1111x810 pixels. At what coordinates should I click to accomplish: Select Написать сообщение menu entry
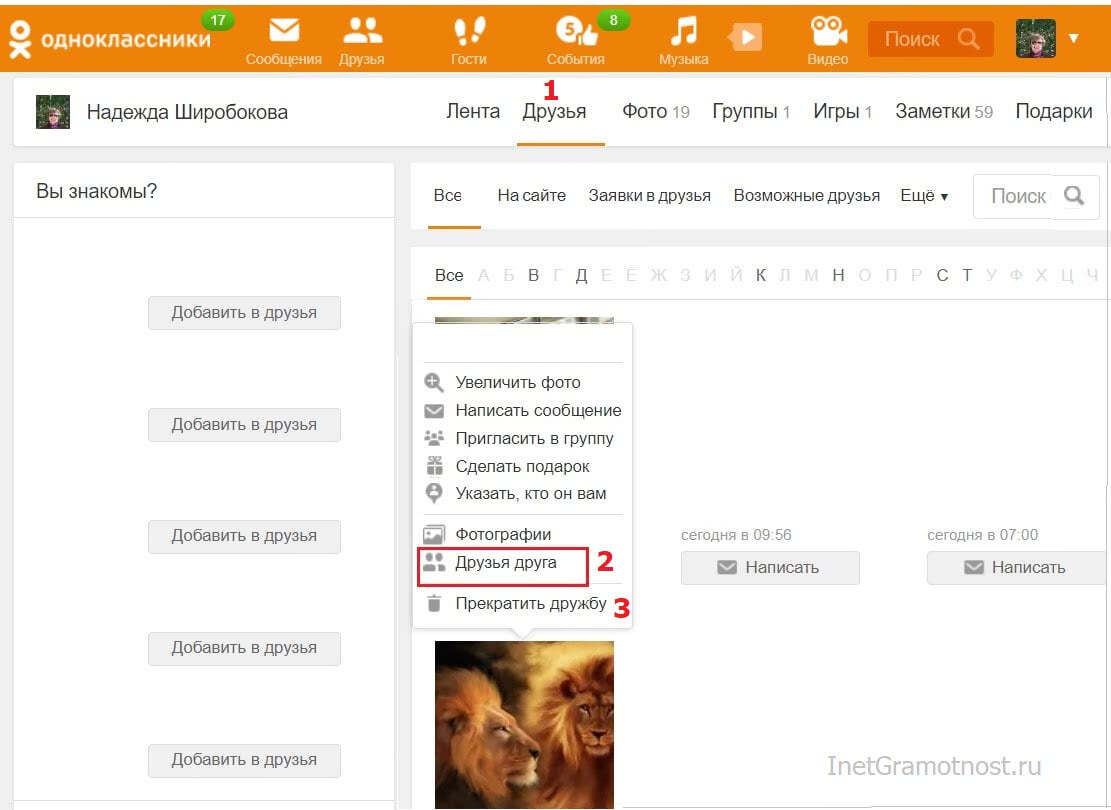(x=537, y=410)
